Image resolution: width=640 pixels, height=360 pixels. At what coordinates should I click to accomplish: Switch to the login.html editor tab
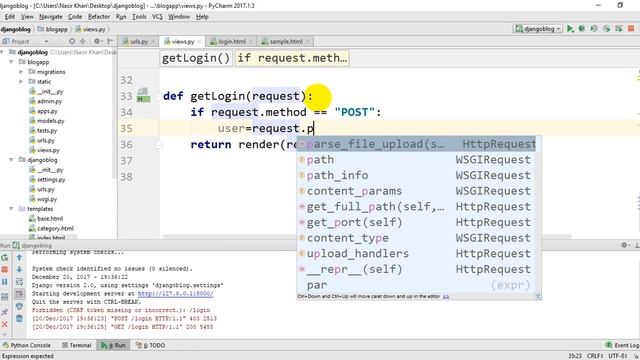pyautogui.click(x=231, y=42)
